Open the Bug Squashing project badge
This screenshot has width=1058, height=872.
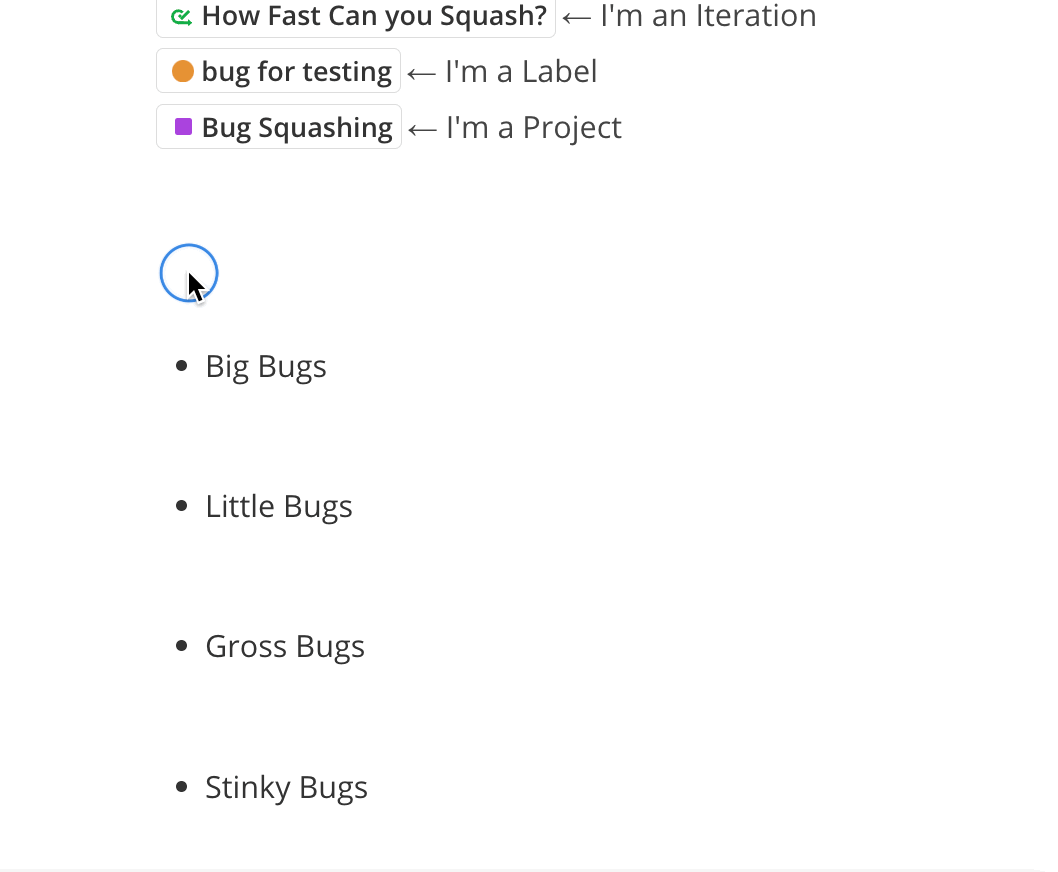(279, 127)
